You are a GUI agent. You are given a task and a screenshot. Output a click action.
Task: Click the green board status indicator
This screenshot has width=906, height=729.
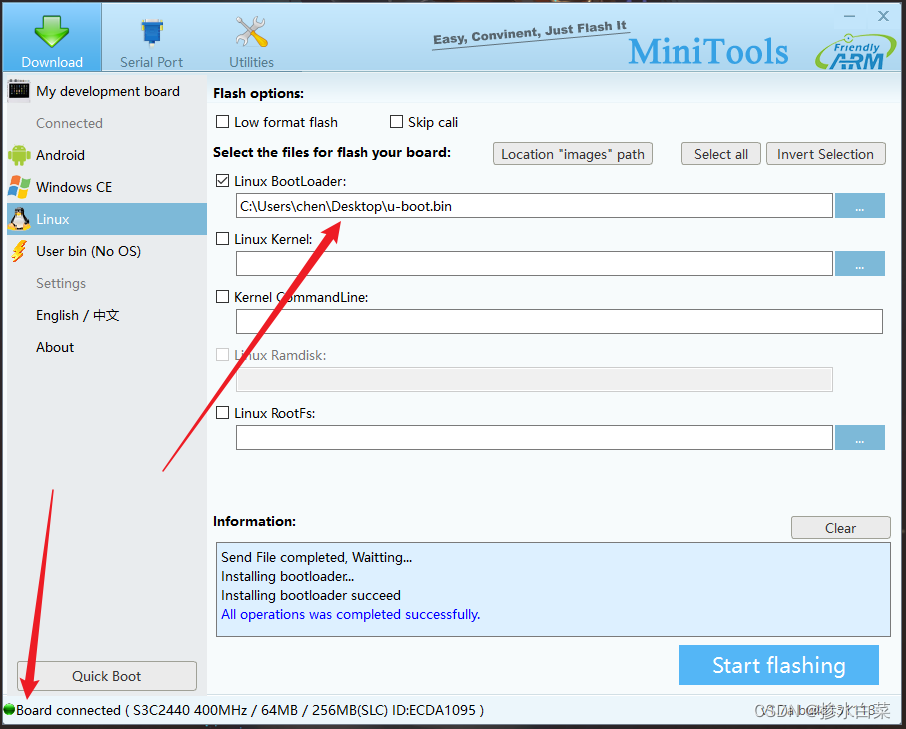[x=9, y=709]
